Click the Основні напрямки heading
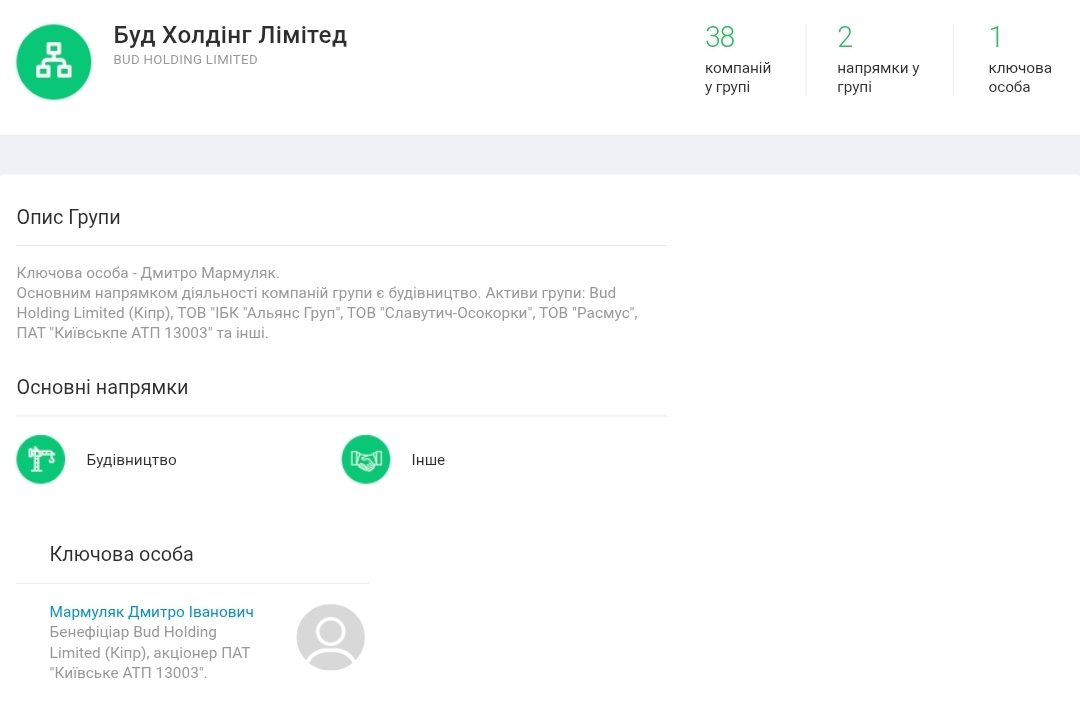Viewport: 1080px width, 719px height. tap(102, 387)
